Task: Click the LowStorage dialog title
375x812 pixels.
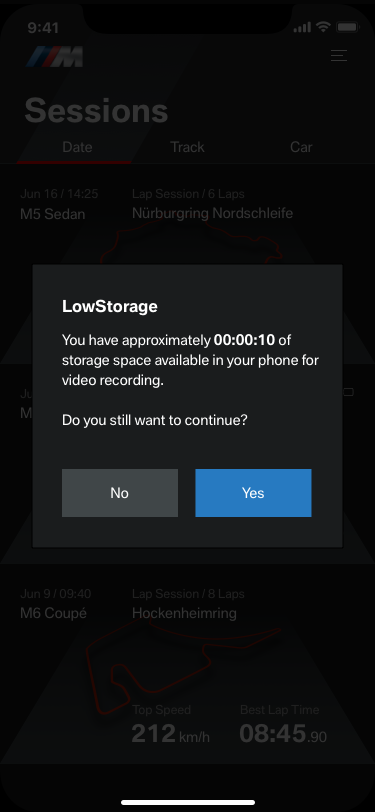Action: (x=110, y=306)
